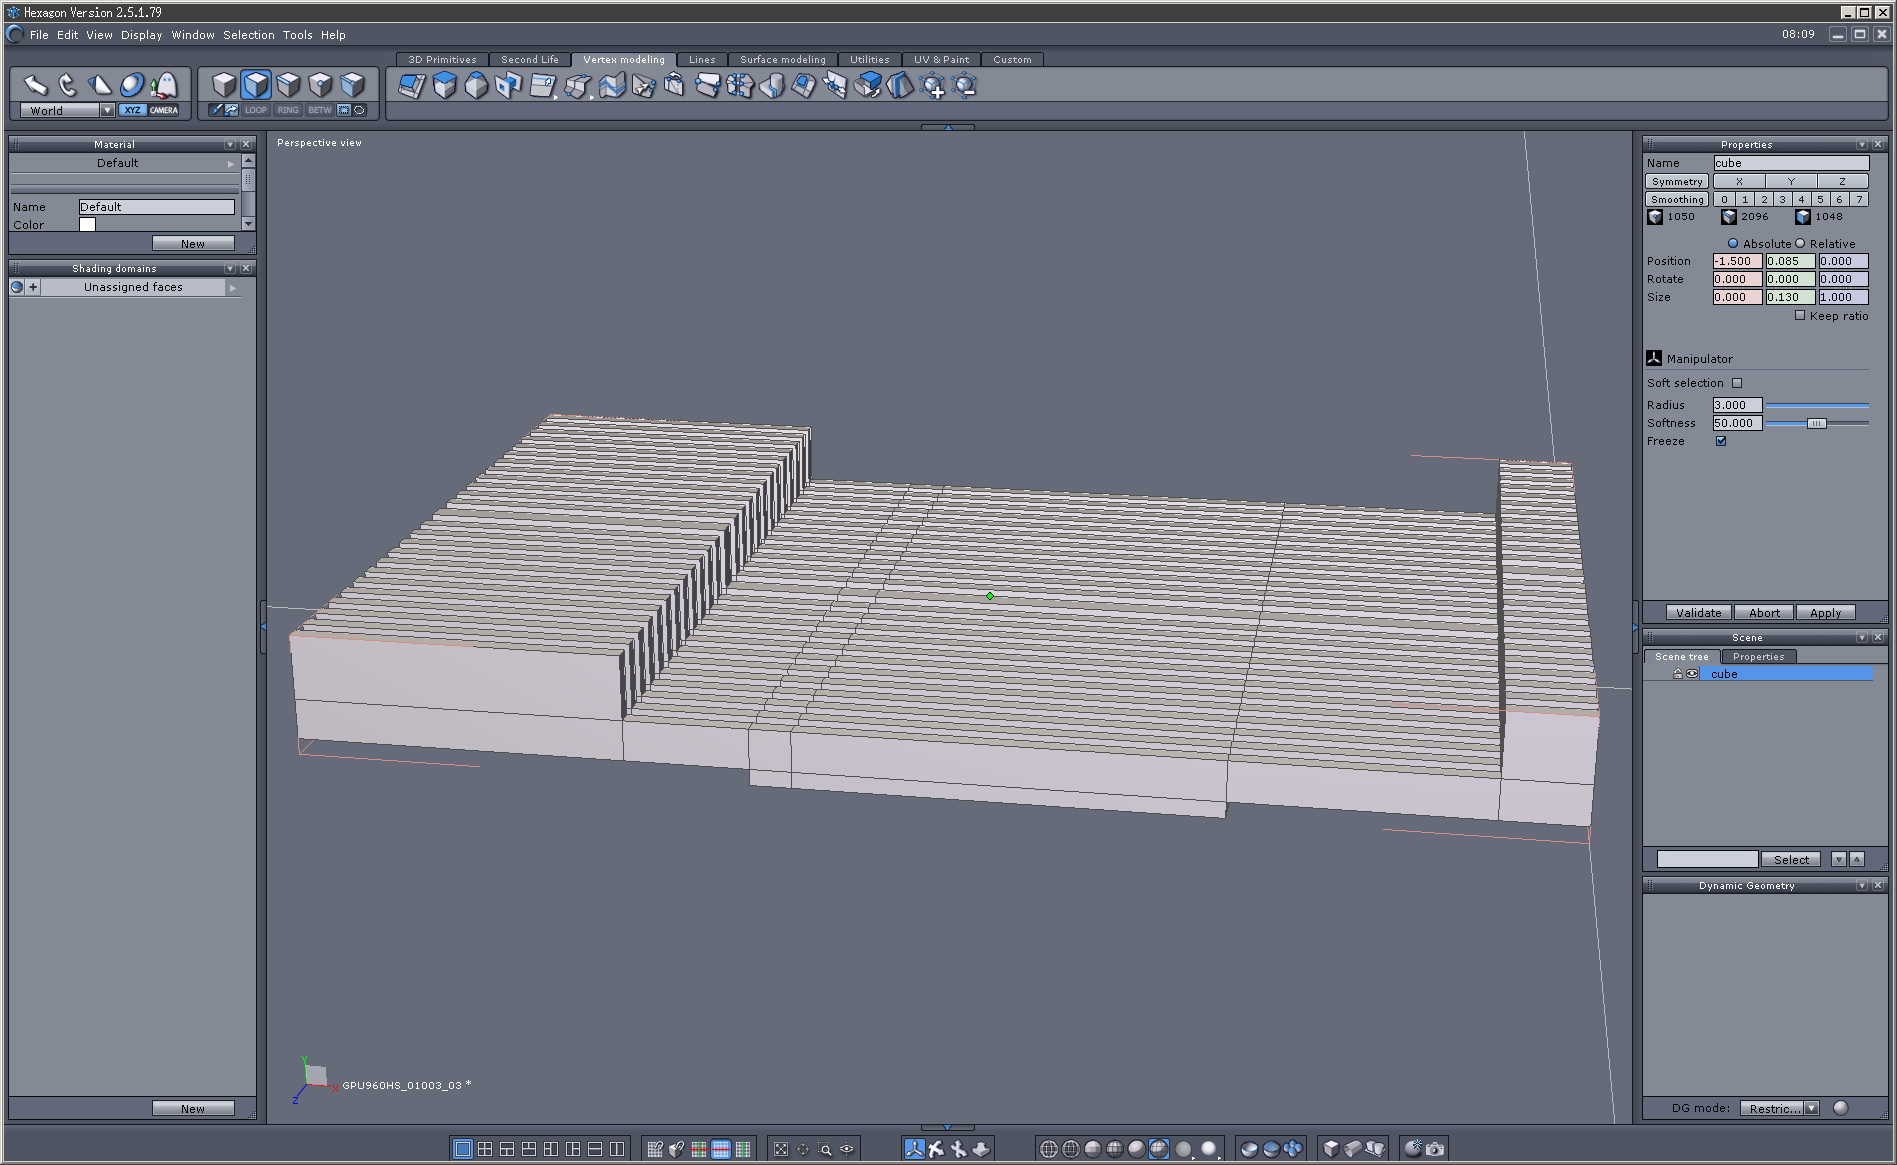Click the camera snapshot icon in bottom toolbar
This screenshot has height=1165, width=1897.
pos(1435,1149)
